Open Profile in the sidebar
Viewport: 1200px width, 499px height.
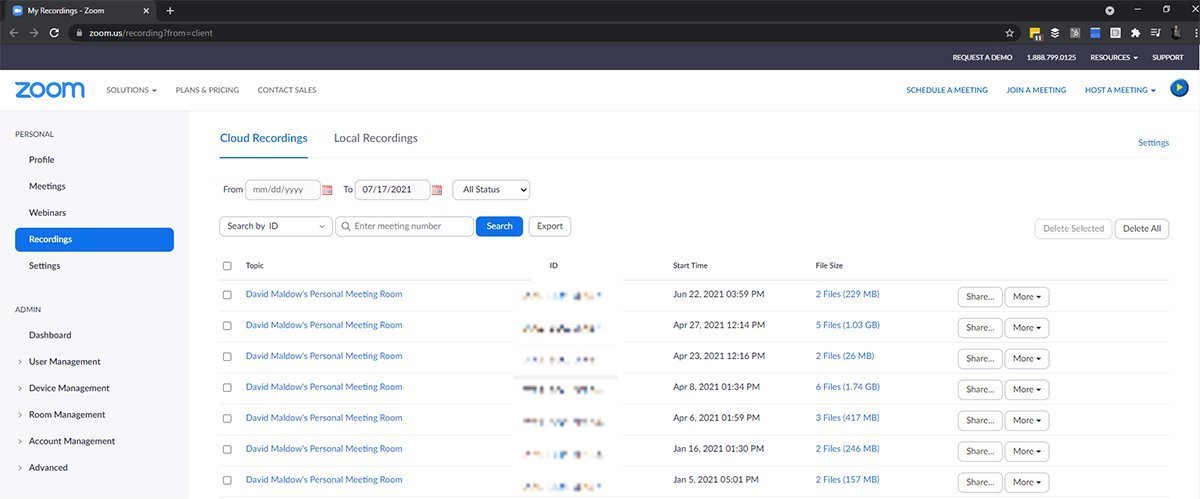tap(42, 160)
